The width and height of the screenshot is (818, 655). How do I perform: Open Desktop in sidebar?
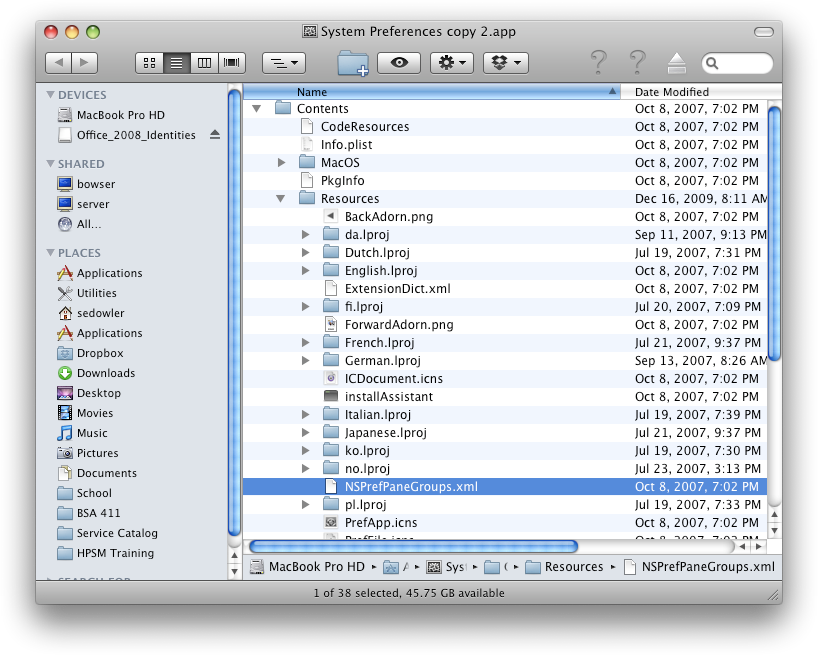[x=99, y=393]
